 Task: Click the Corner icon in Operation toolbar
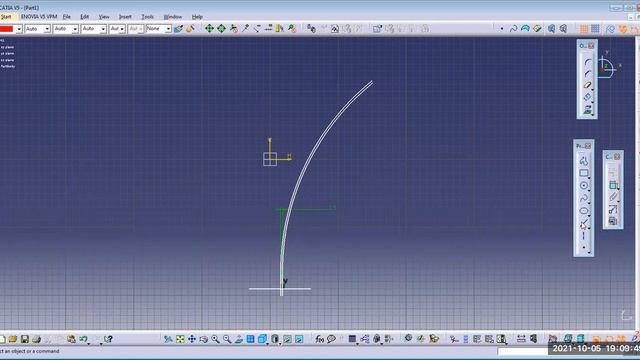pos(587,62)
